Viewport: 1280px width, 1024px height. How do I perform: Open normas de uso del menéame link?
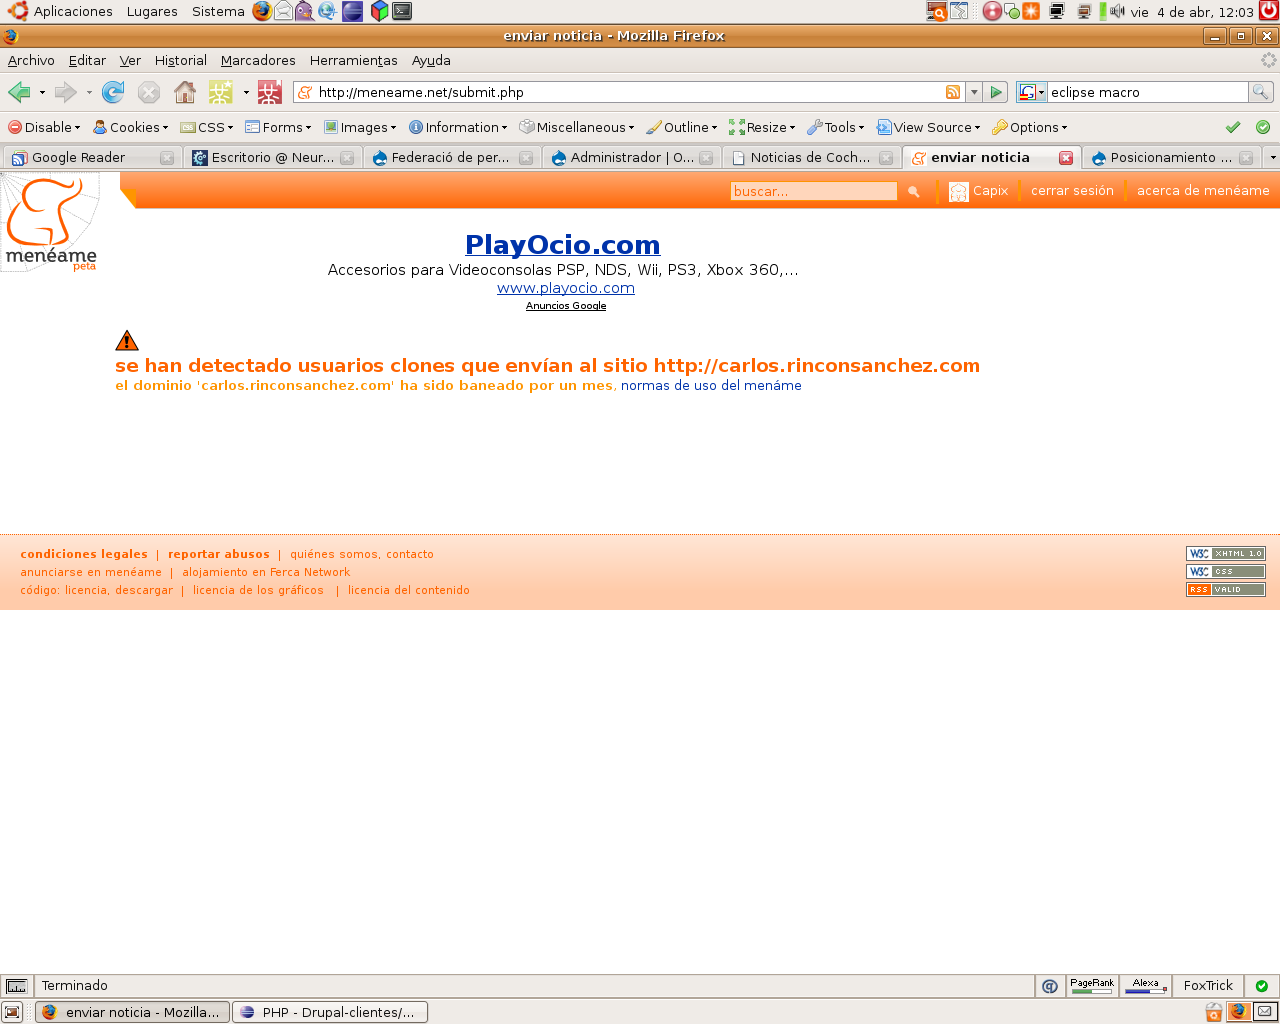[x=711, y=385]
